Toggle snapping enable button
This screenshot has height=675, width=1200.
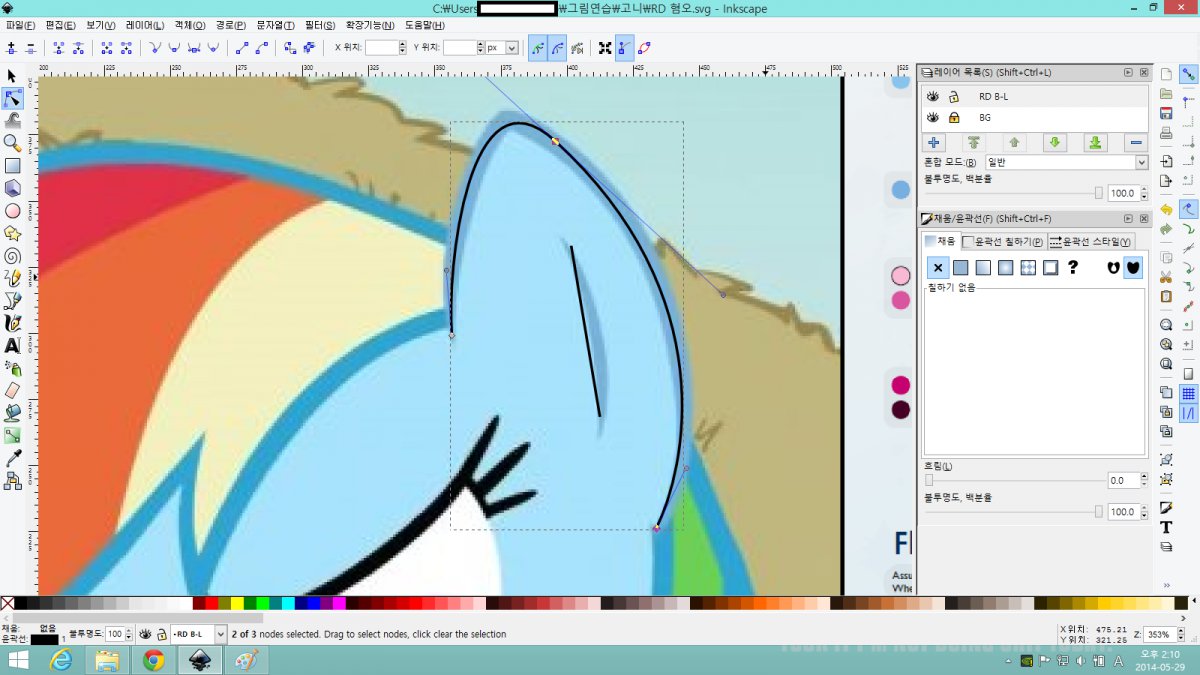tap(1189, 74)
